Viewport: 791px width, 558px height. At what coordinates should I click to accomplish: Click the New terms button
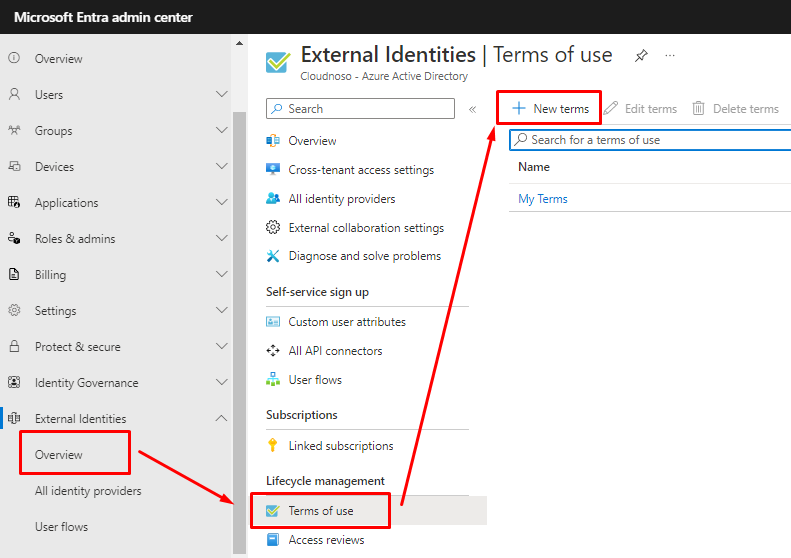tap(549, 108)
